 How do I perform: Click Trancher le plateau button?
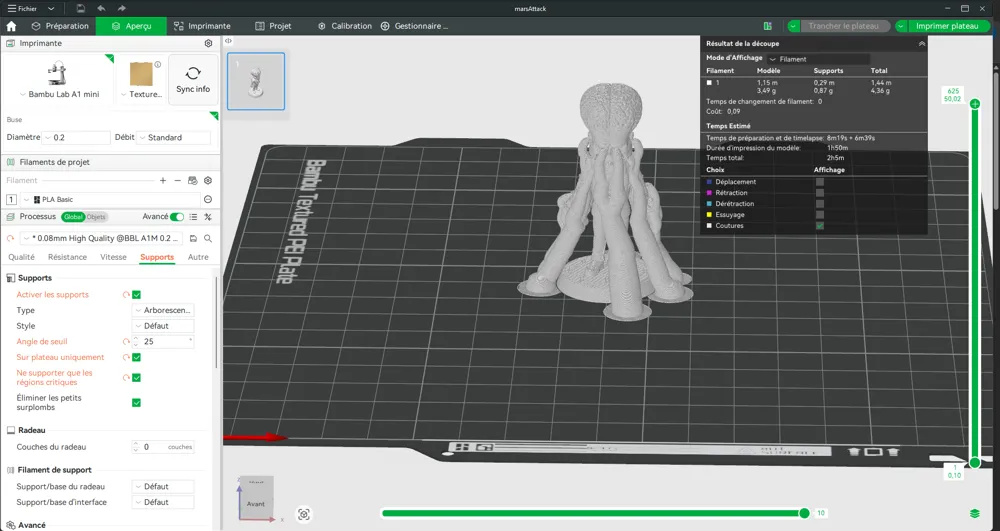pyautogui.click(x=844, y=26)
